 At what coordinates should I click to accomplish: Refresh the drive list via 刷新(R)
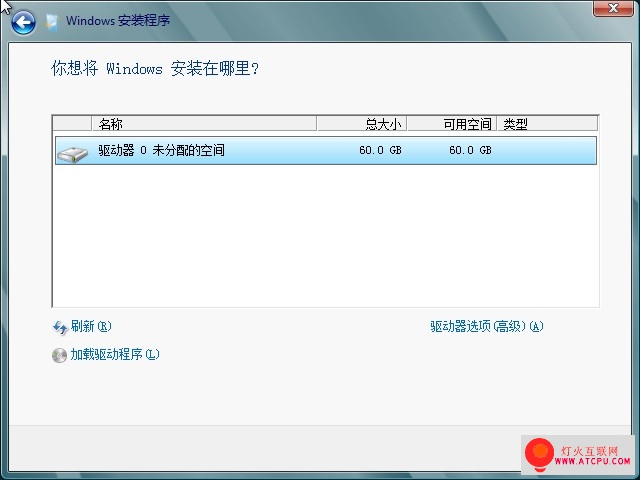point(91,326)
